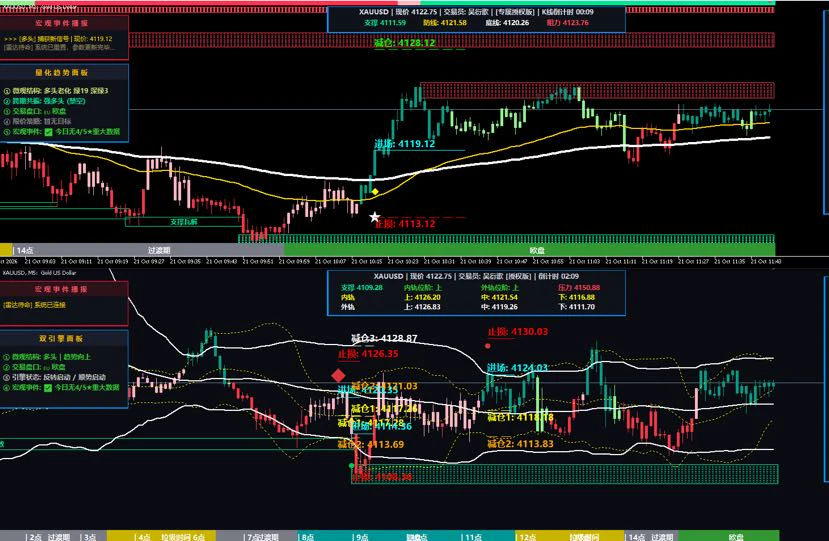Click the 减仓: 4128.12 green label
Viewport: 829px width, 541px height.
click(405, 43)
